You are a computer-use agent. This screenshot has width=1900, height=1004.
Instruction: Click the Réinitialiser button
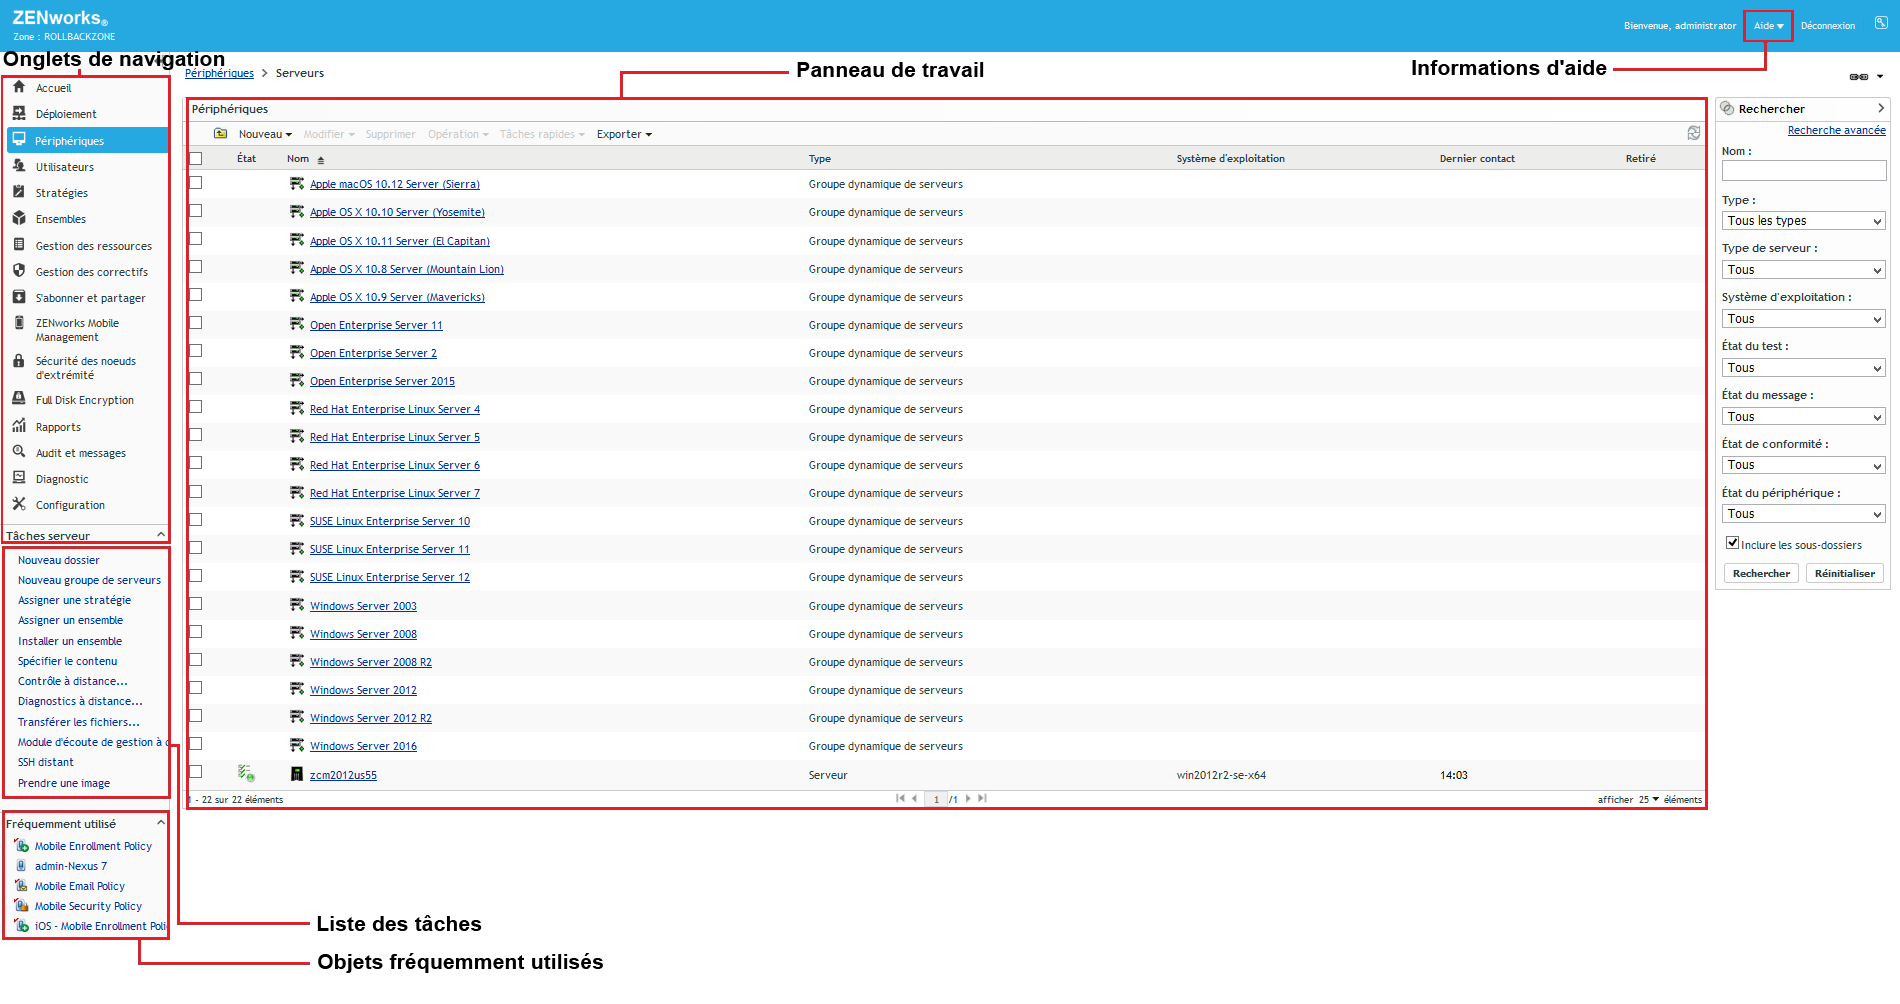(x=1845, y=573)
